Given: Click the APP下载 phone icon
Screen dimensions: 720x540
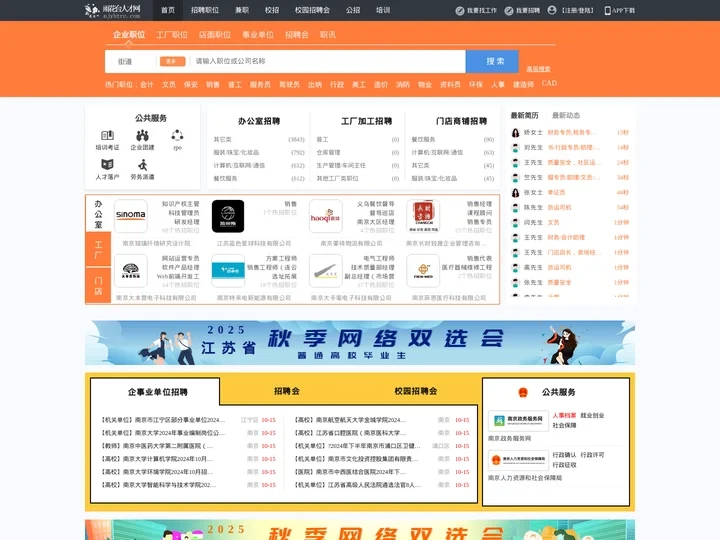Looking at the screenshot, I should (608, 11).
